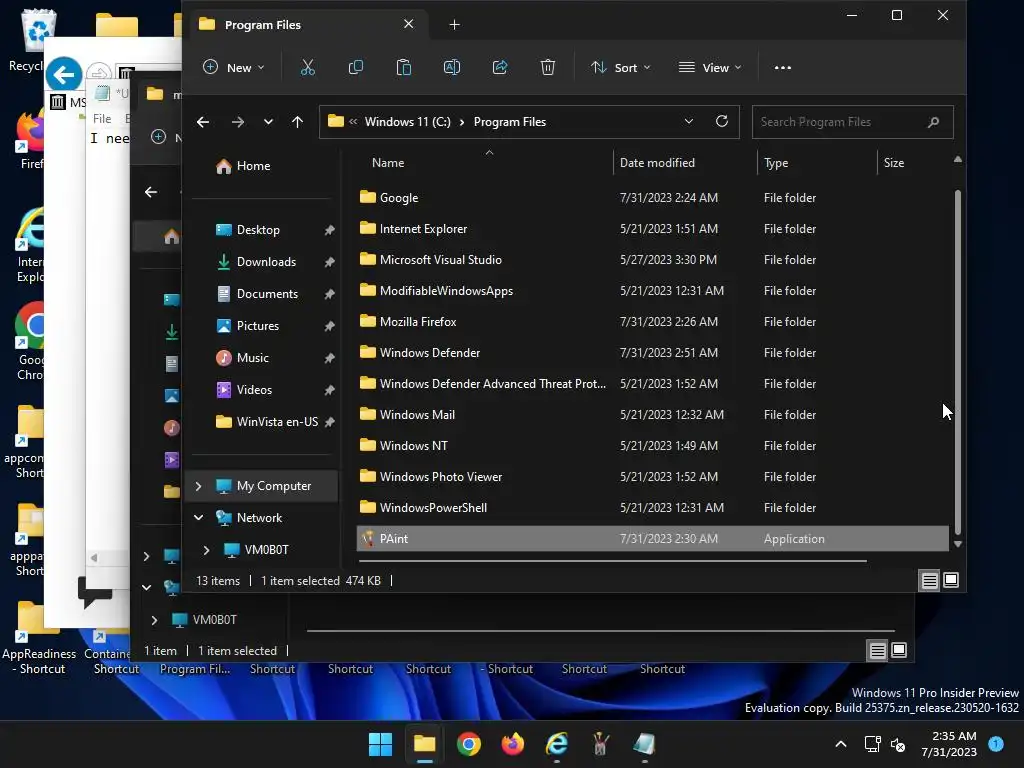1024x768 pixels.
Task: Sort by Type column header
Action: point(816,163)
